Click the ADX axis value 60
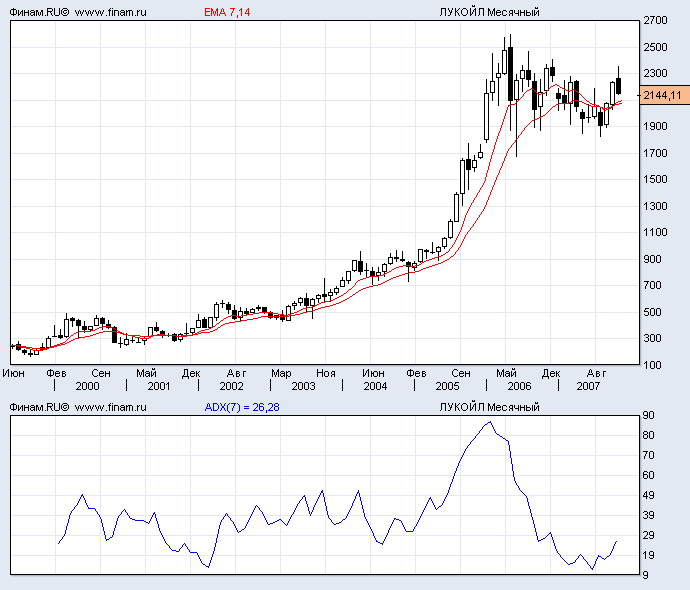This screenshot has height=590, width=690. tap(649, 475)
